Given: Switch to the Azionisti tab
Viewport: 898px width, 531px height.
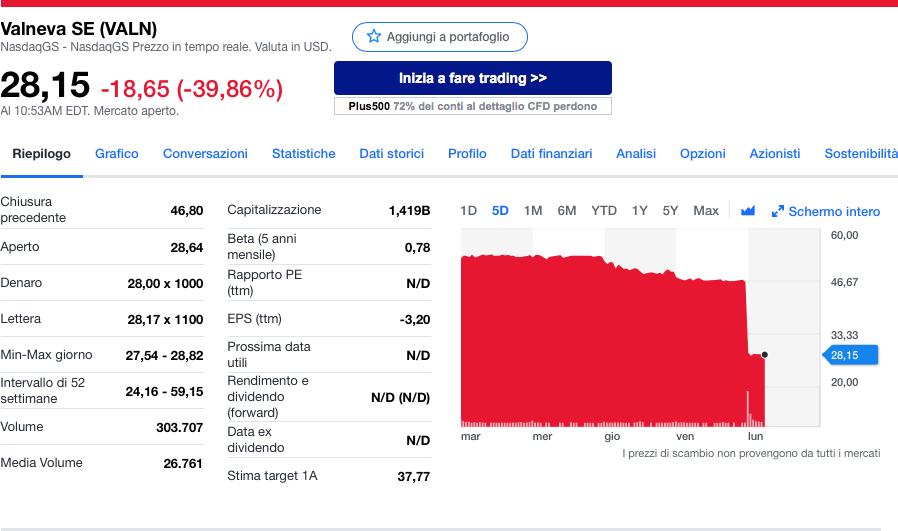Looking at the screenshot, I should pyautogui.click(x=775, y=154).
